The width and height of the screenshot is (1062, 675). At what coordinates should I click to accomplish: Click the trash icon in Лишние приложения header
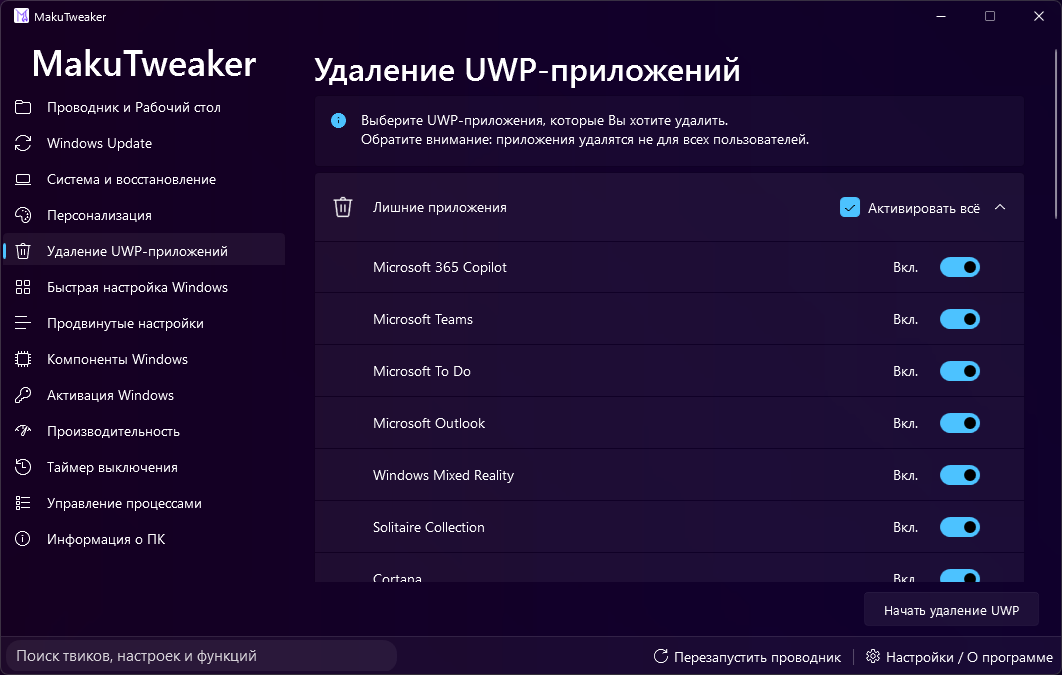click(x=343, y=207)
